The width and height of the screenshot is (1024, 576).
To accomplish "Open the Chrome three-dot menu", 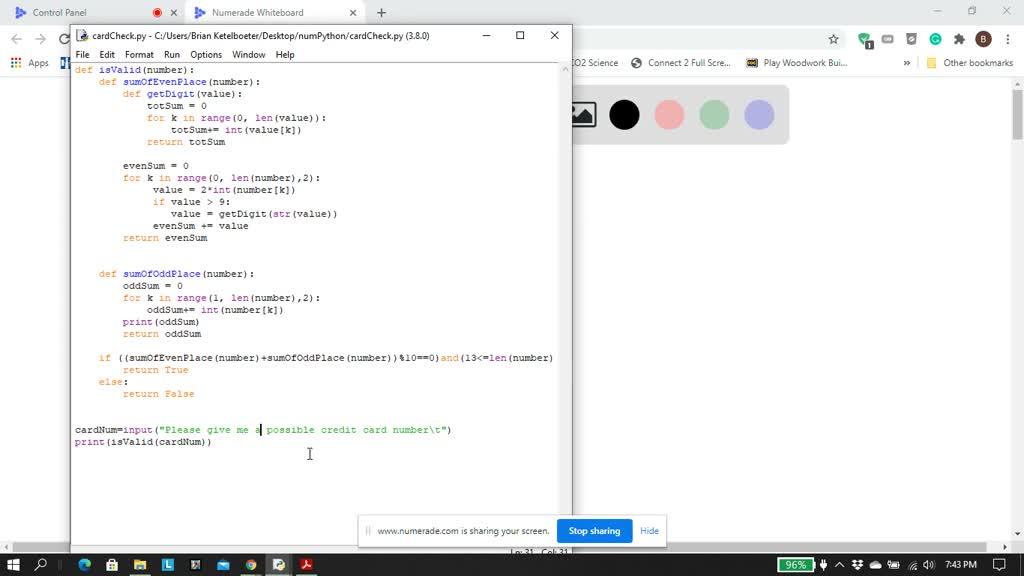I will [1006, 39].
